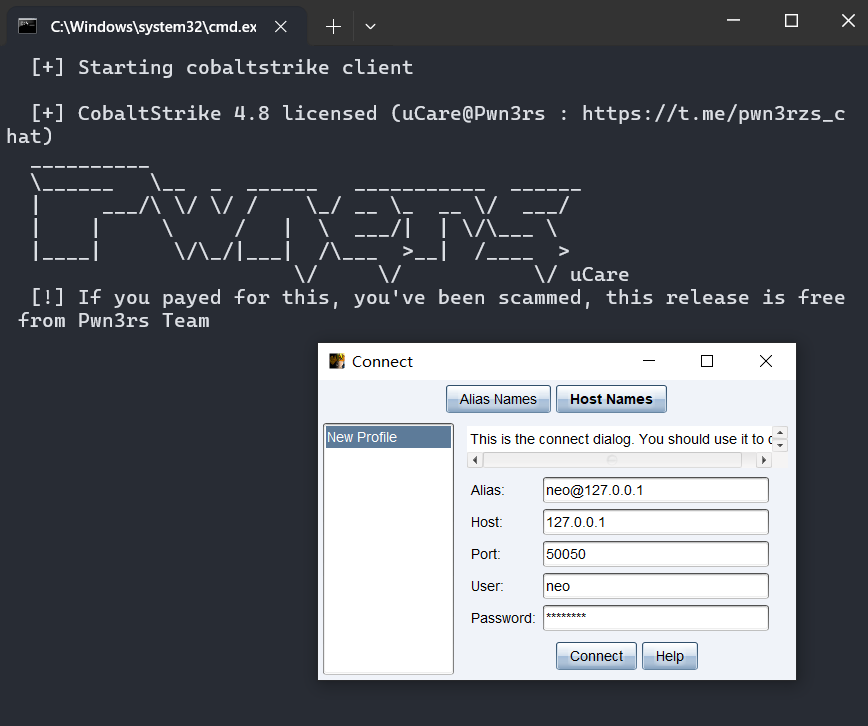The width and height of the screenshot is (868, 726).
Task: Open a new terminal tab
Action: 333,27
